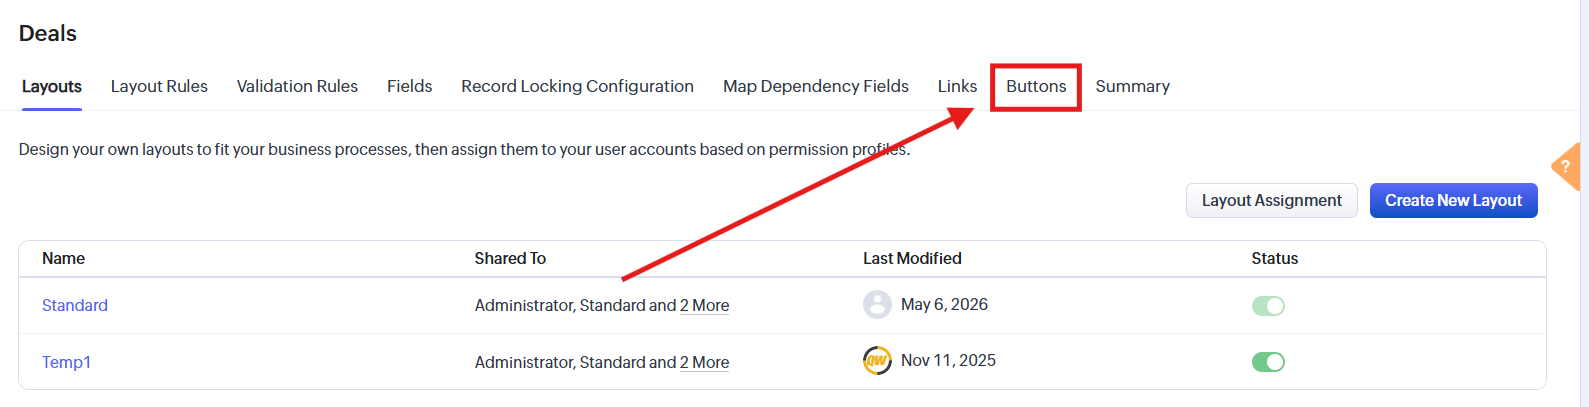View the Summary tab
The width and height of the screenshot is (1589, 407).
(1132, 86)
